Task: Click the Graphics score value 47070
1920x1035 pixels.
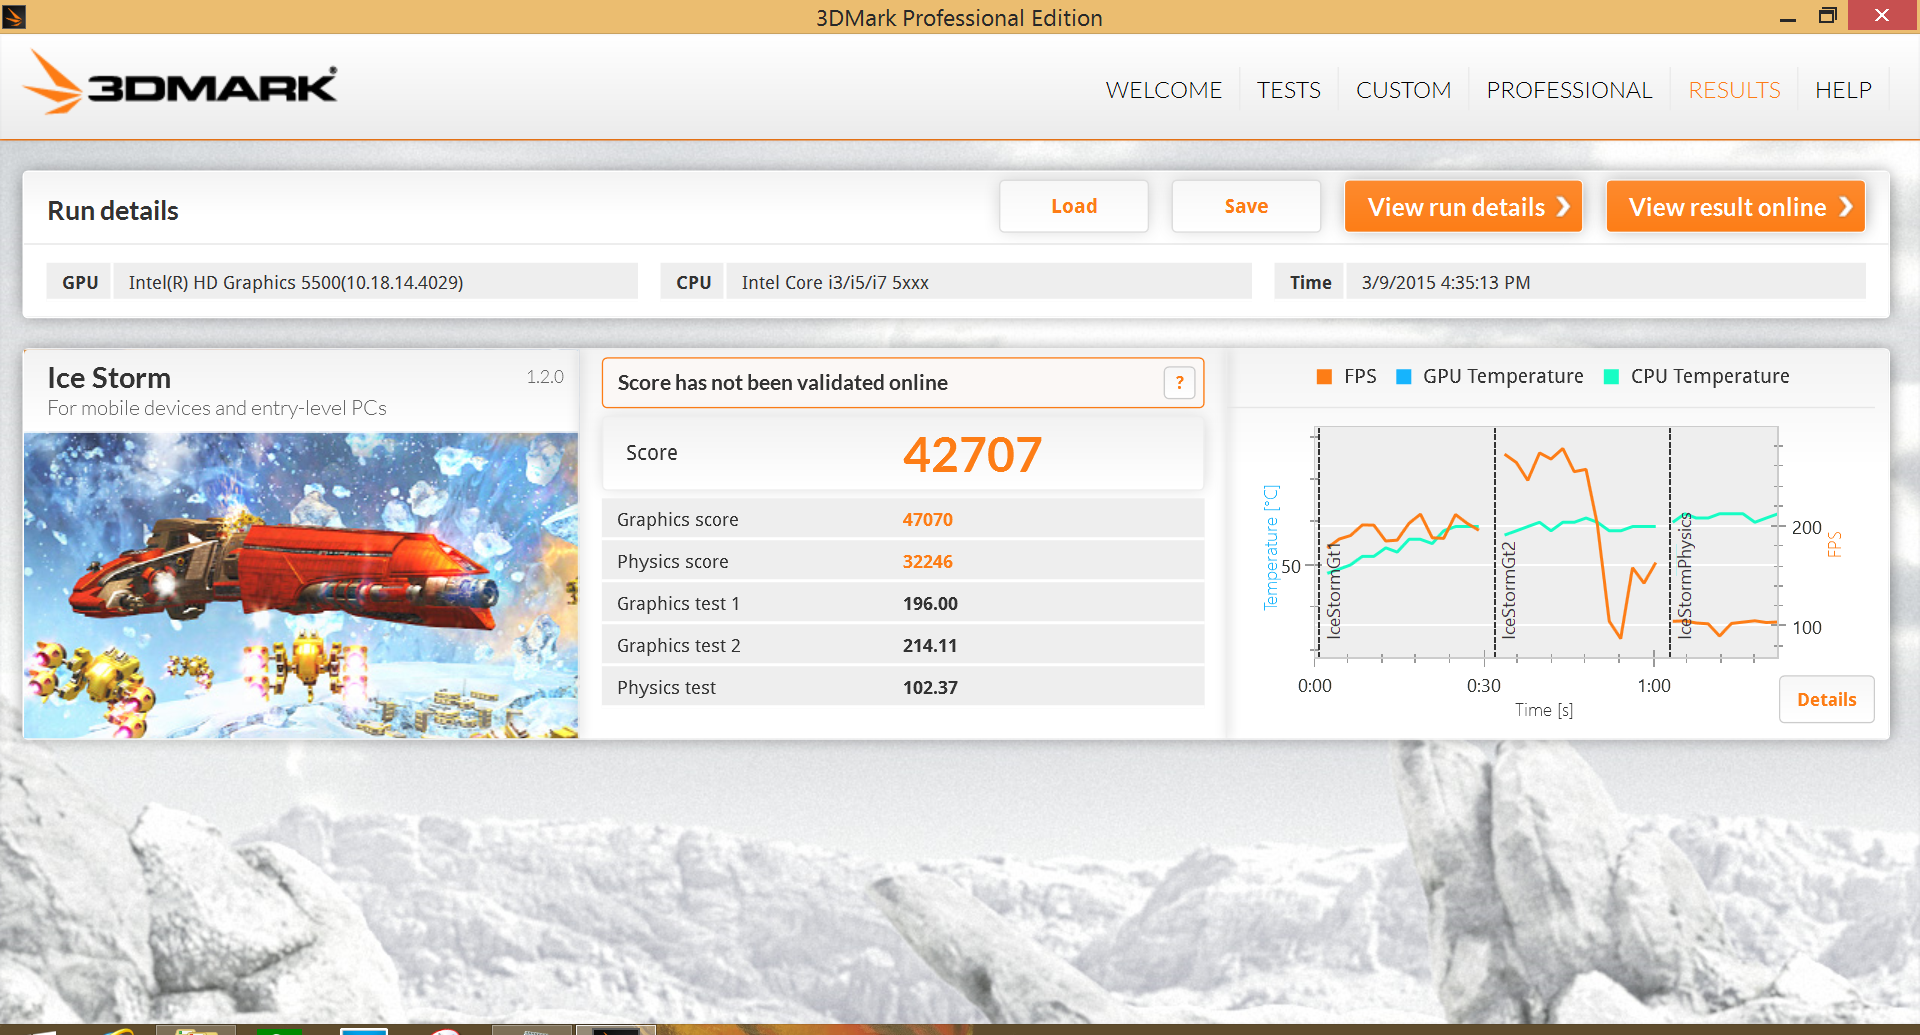Action: (x=927, y=519)
